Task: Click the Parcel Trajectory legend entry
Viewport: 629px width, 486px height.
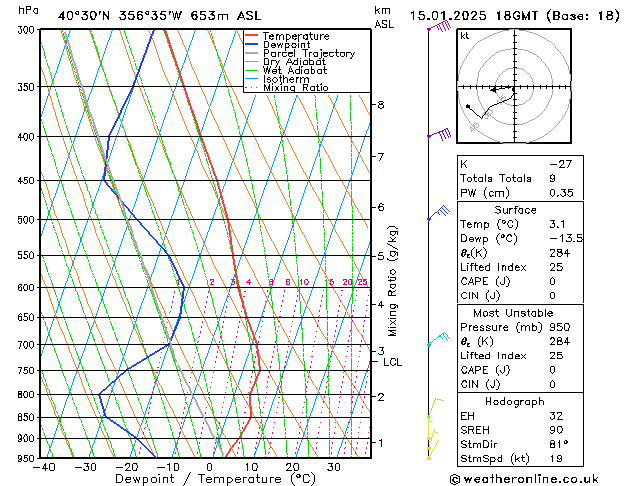Action: [x=304, y=54]
